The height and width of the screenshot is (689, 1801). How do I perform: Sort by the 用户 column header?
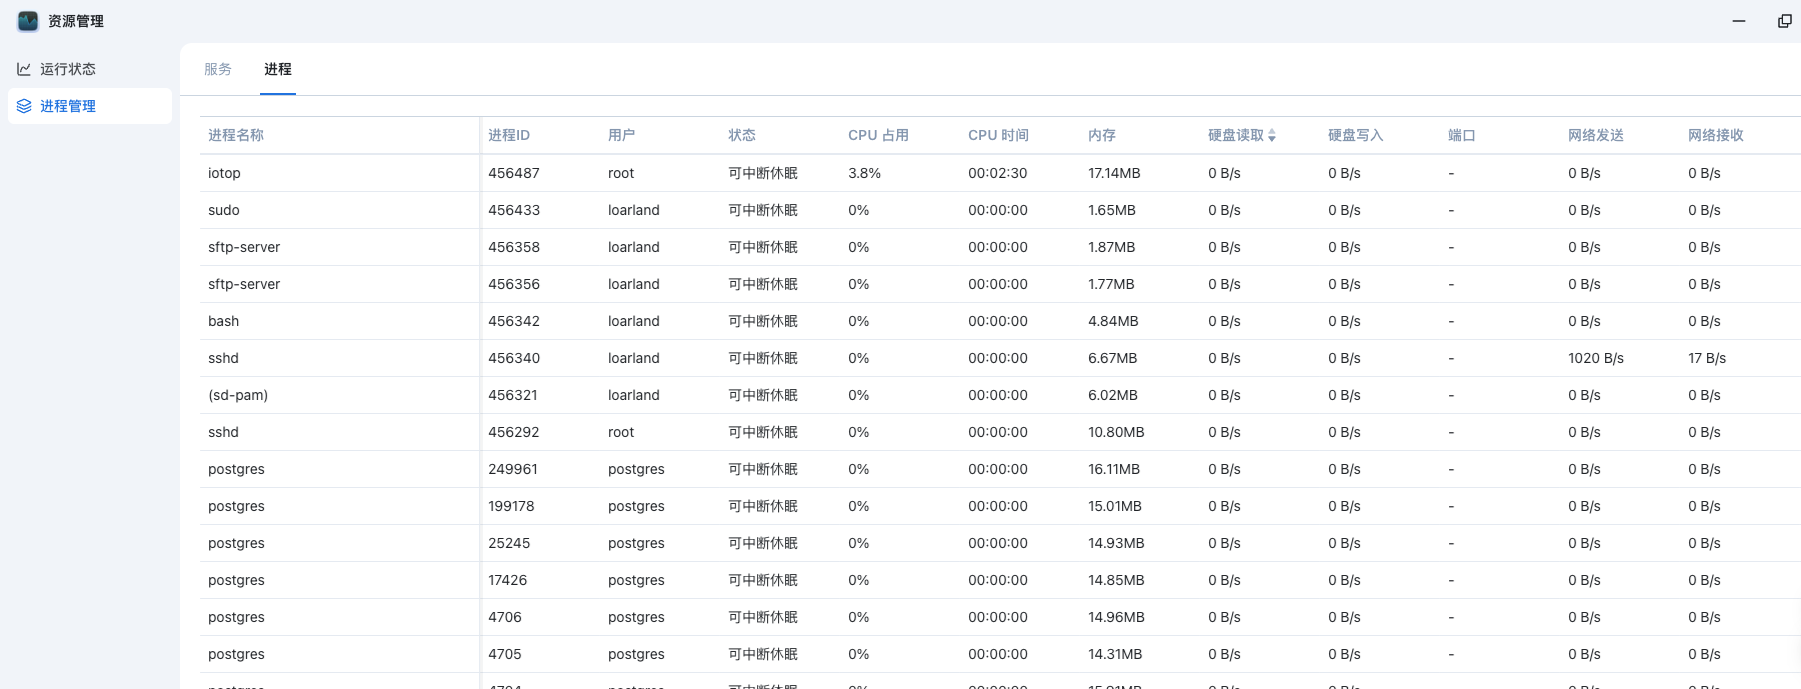pyautogui.click(x=622, y=135)
